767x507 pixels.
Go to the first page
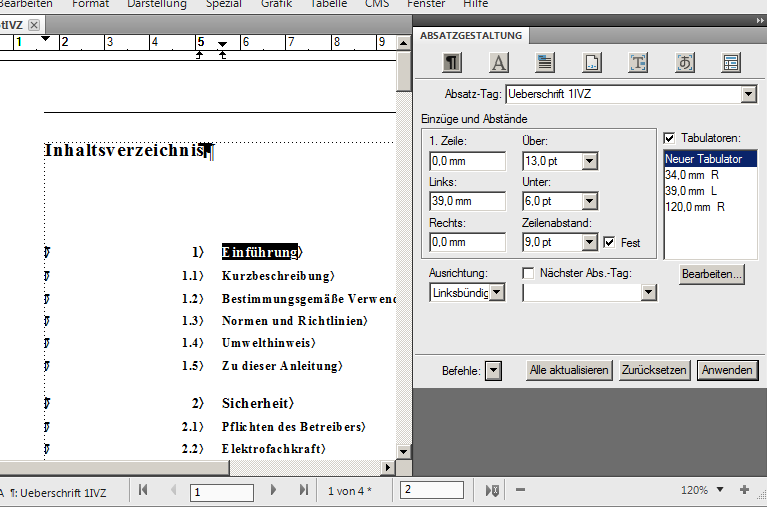(x=143, y=490)
